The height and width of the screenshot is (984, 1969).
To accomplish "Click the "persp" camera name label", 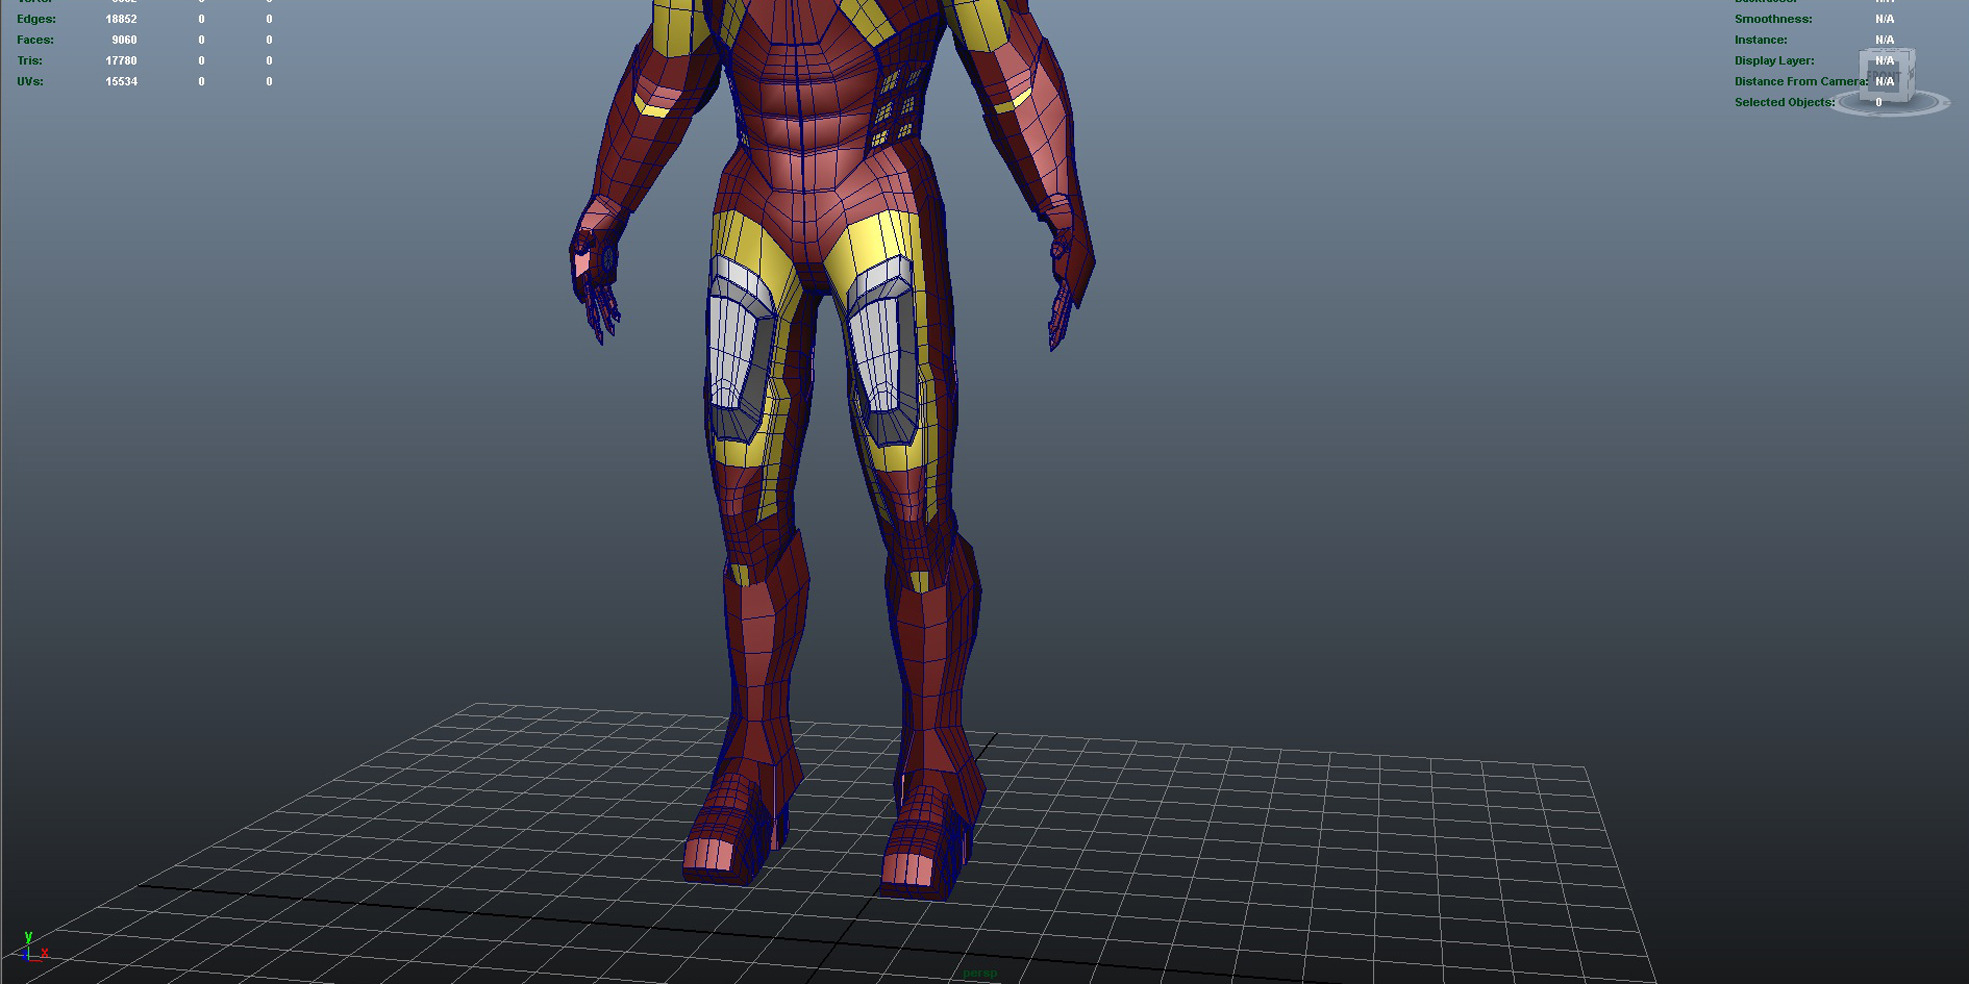I will tap(979, 973).
